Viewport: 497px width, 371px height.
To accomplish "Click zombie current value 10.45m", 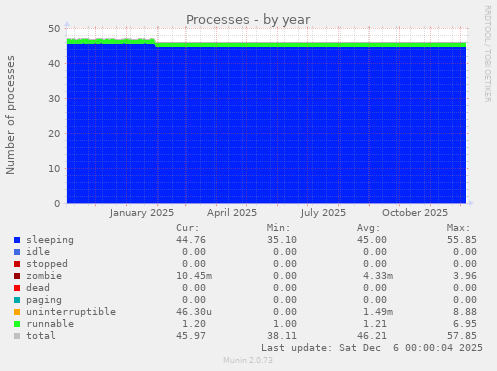I will point(194,276).
